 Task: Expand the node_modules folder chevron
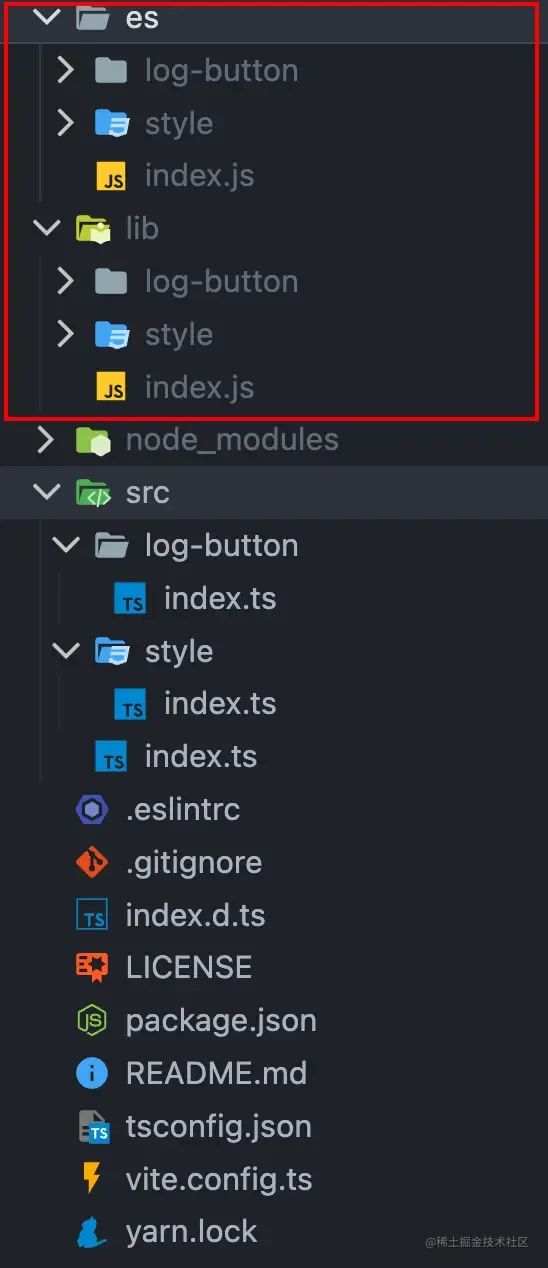click(x=46, y=439)
